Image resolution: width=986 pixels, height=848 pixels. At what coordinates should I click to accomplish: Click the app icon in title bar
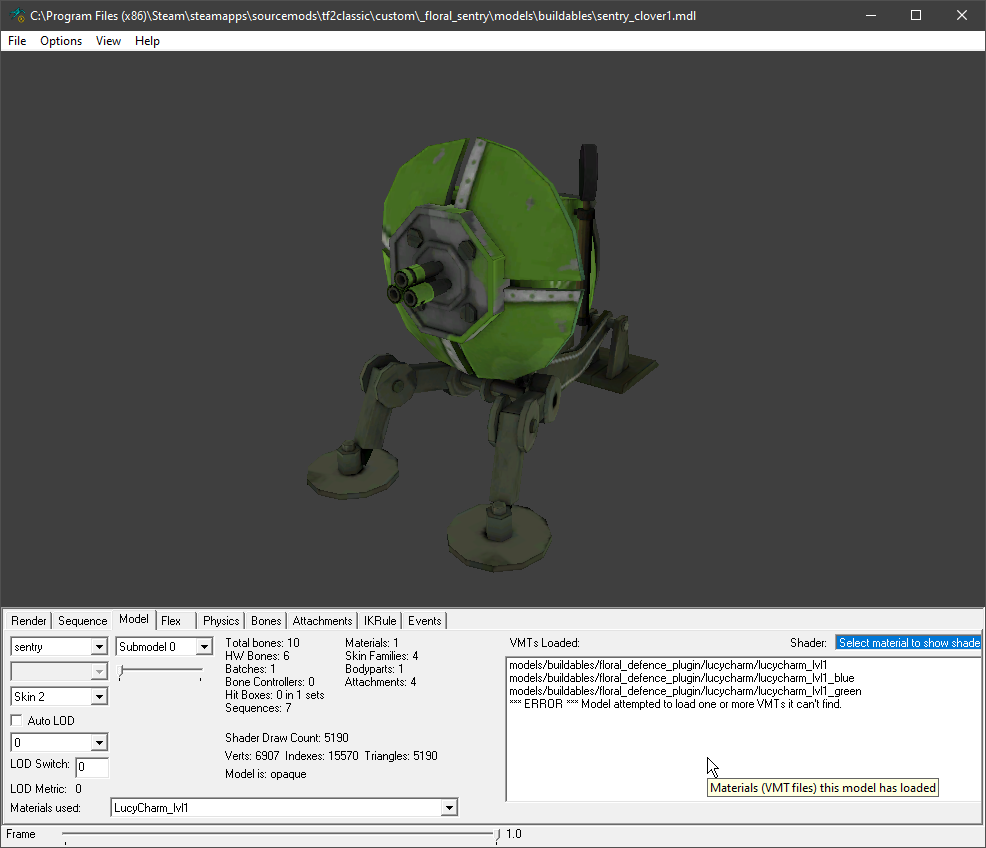pyautogui.click(x=18, y=15)
